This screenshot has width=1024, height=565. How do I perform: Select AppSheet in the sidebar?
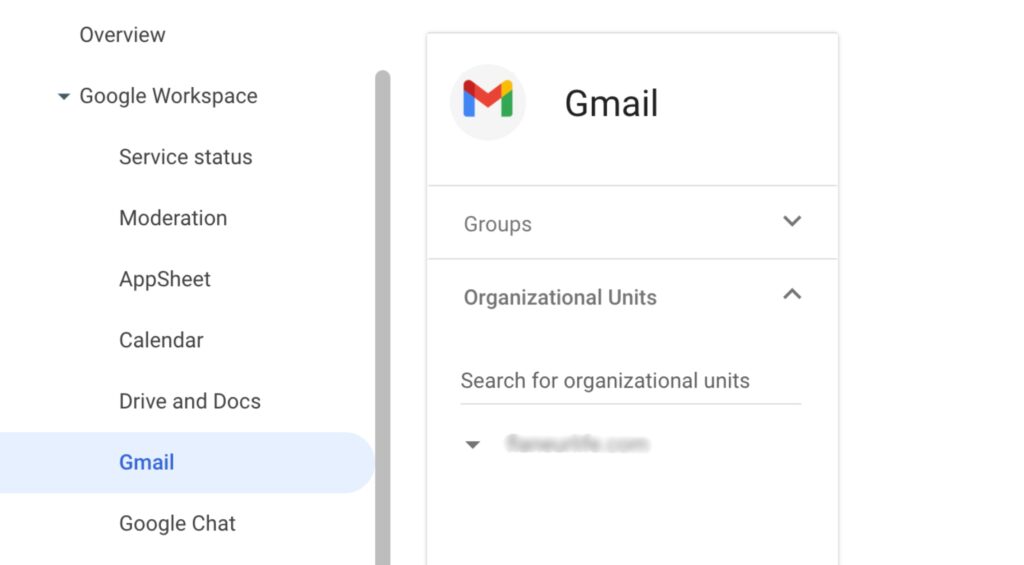click(x=165, y=279)
